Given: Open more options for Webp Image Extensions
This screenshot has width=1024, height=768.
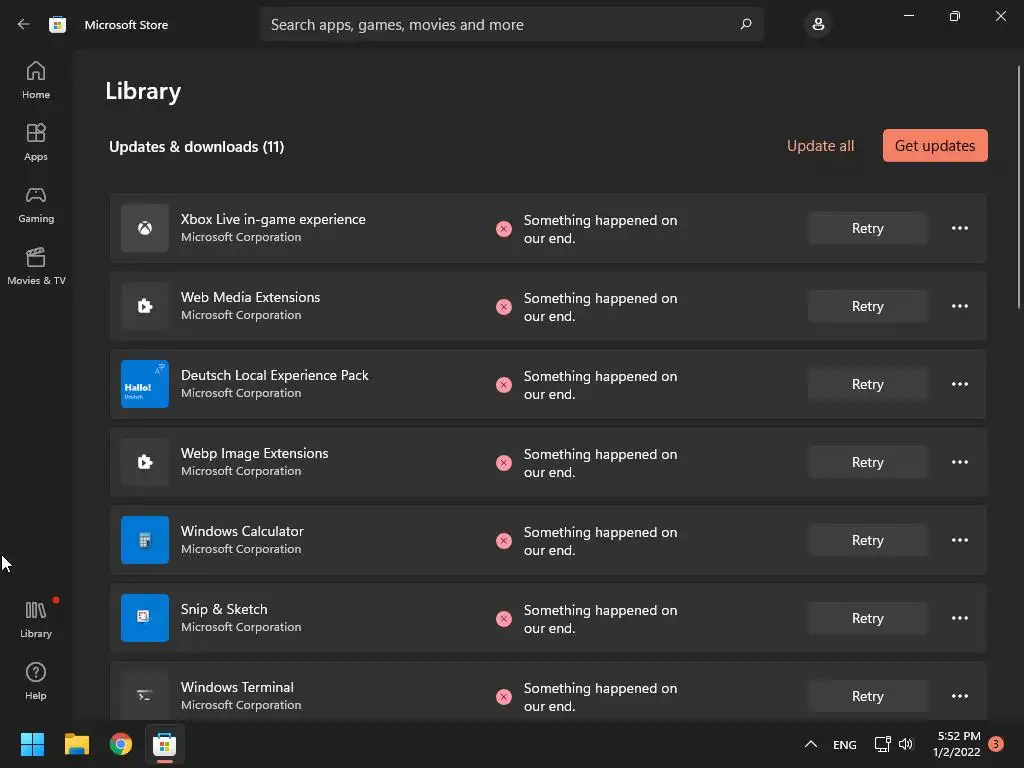Looking at the screenshot, I should point(959,462).
